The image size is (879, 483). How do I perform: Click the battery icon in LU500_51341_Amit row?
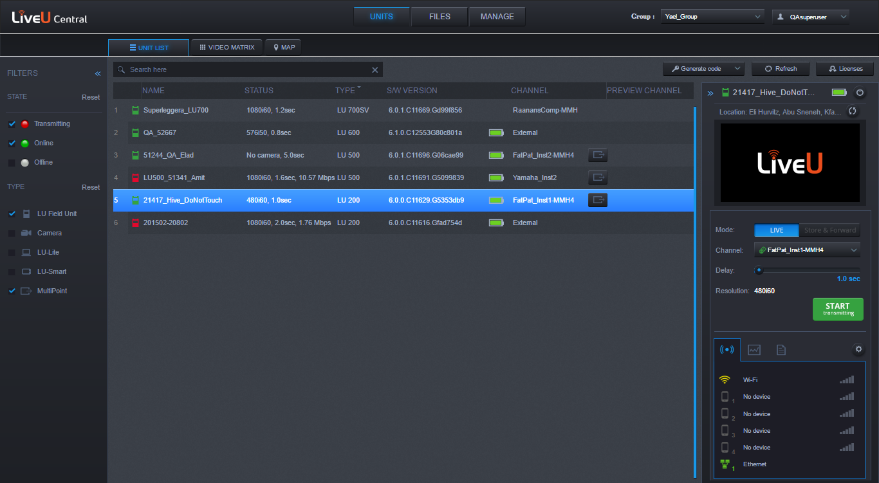tap(496, 178)
